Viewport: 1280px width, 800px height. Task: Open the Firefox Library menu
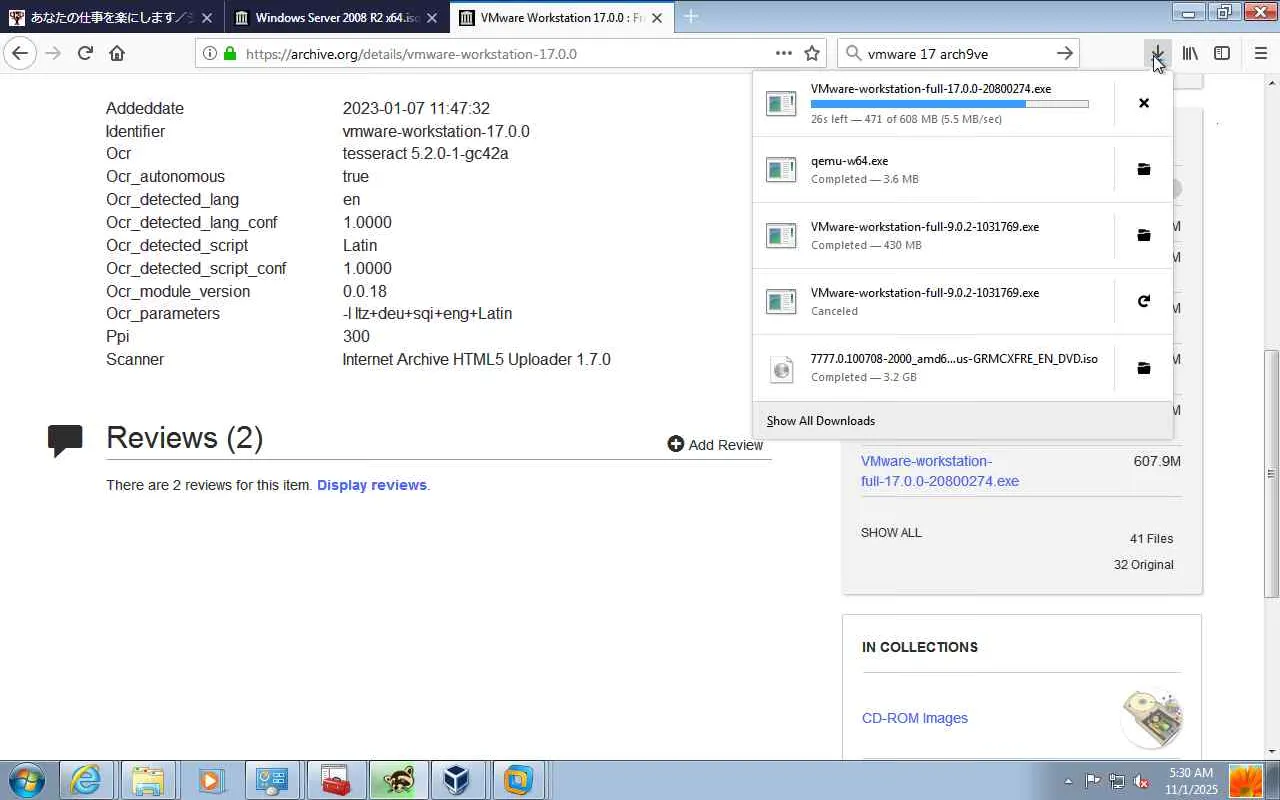[1190, 54]
